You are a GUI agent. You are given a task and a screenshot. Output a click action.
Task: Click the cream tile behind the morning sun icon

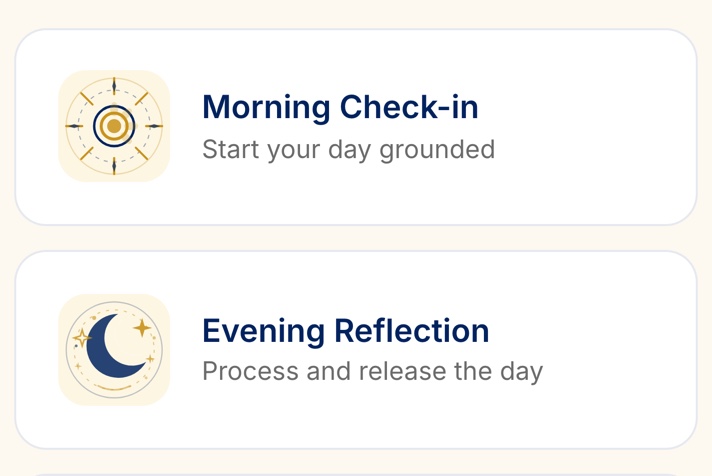pos(114,126)
